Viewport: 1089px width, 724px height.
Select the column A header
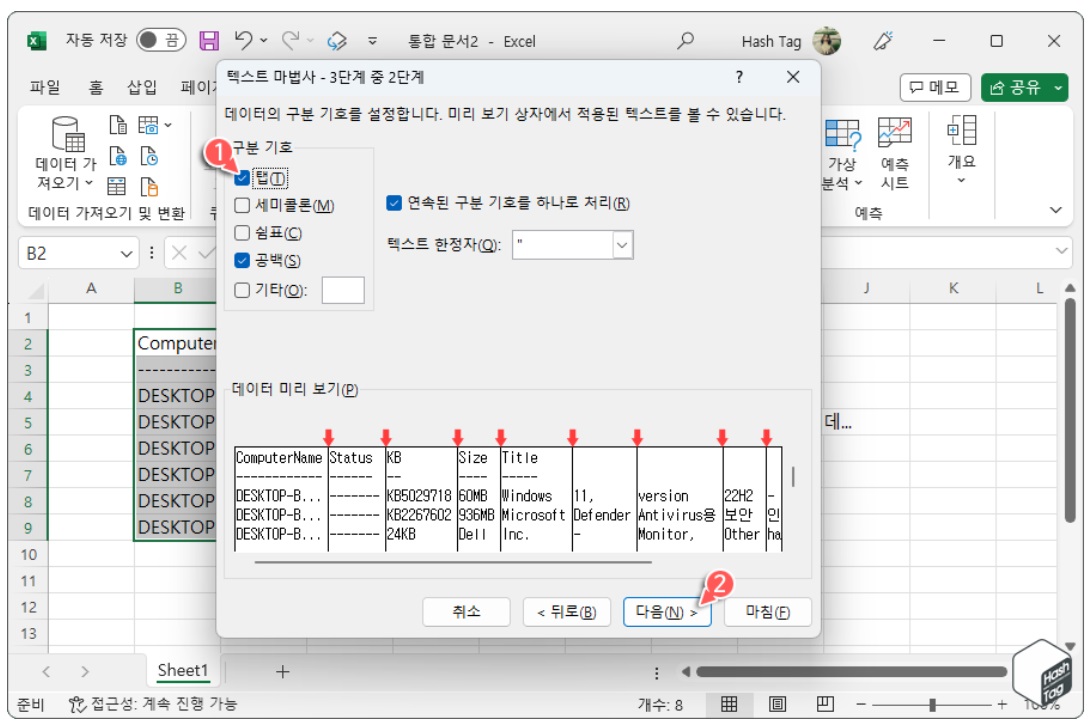tap(91, 288)
